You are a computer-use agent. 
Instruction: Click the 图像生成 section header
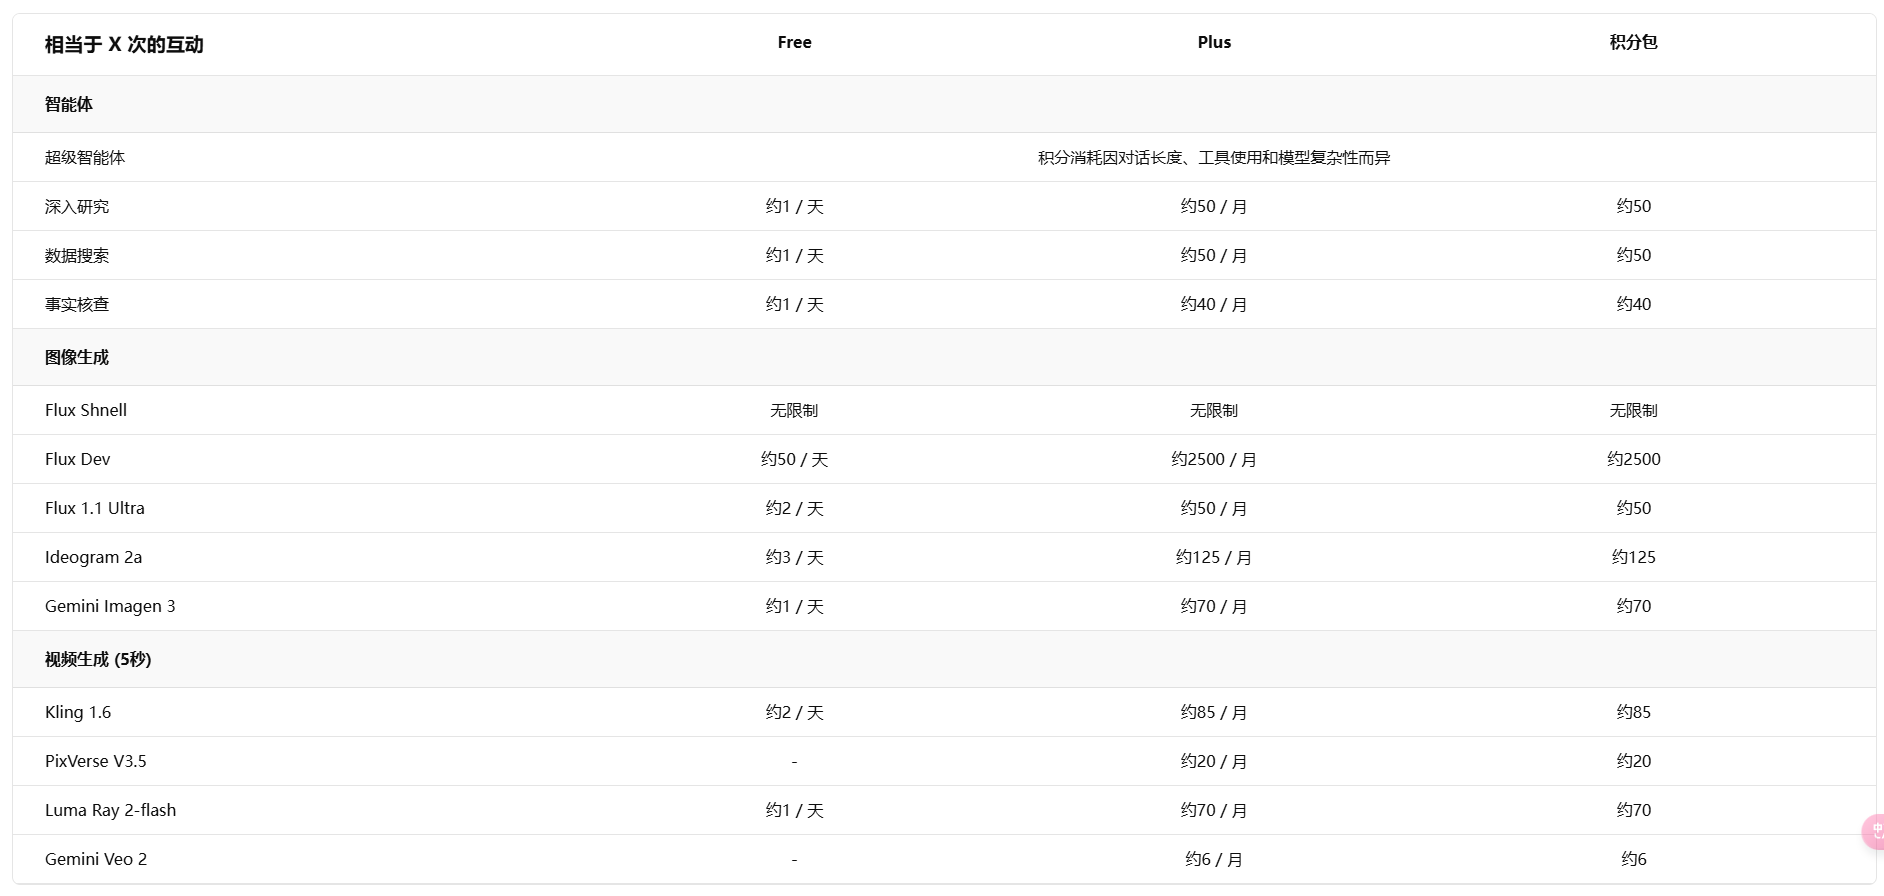(x=77, y=357)
